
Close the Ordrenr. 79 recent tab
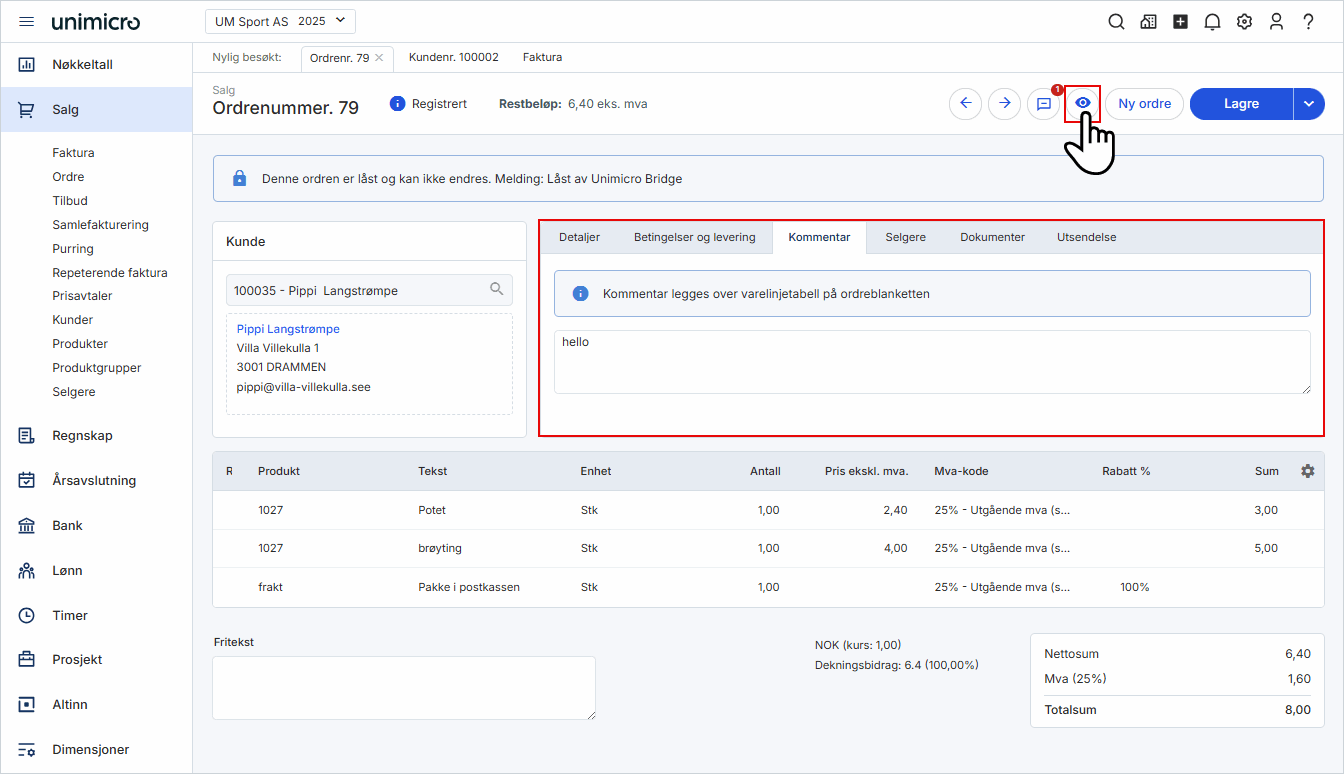379,58
